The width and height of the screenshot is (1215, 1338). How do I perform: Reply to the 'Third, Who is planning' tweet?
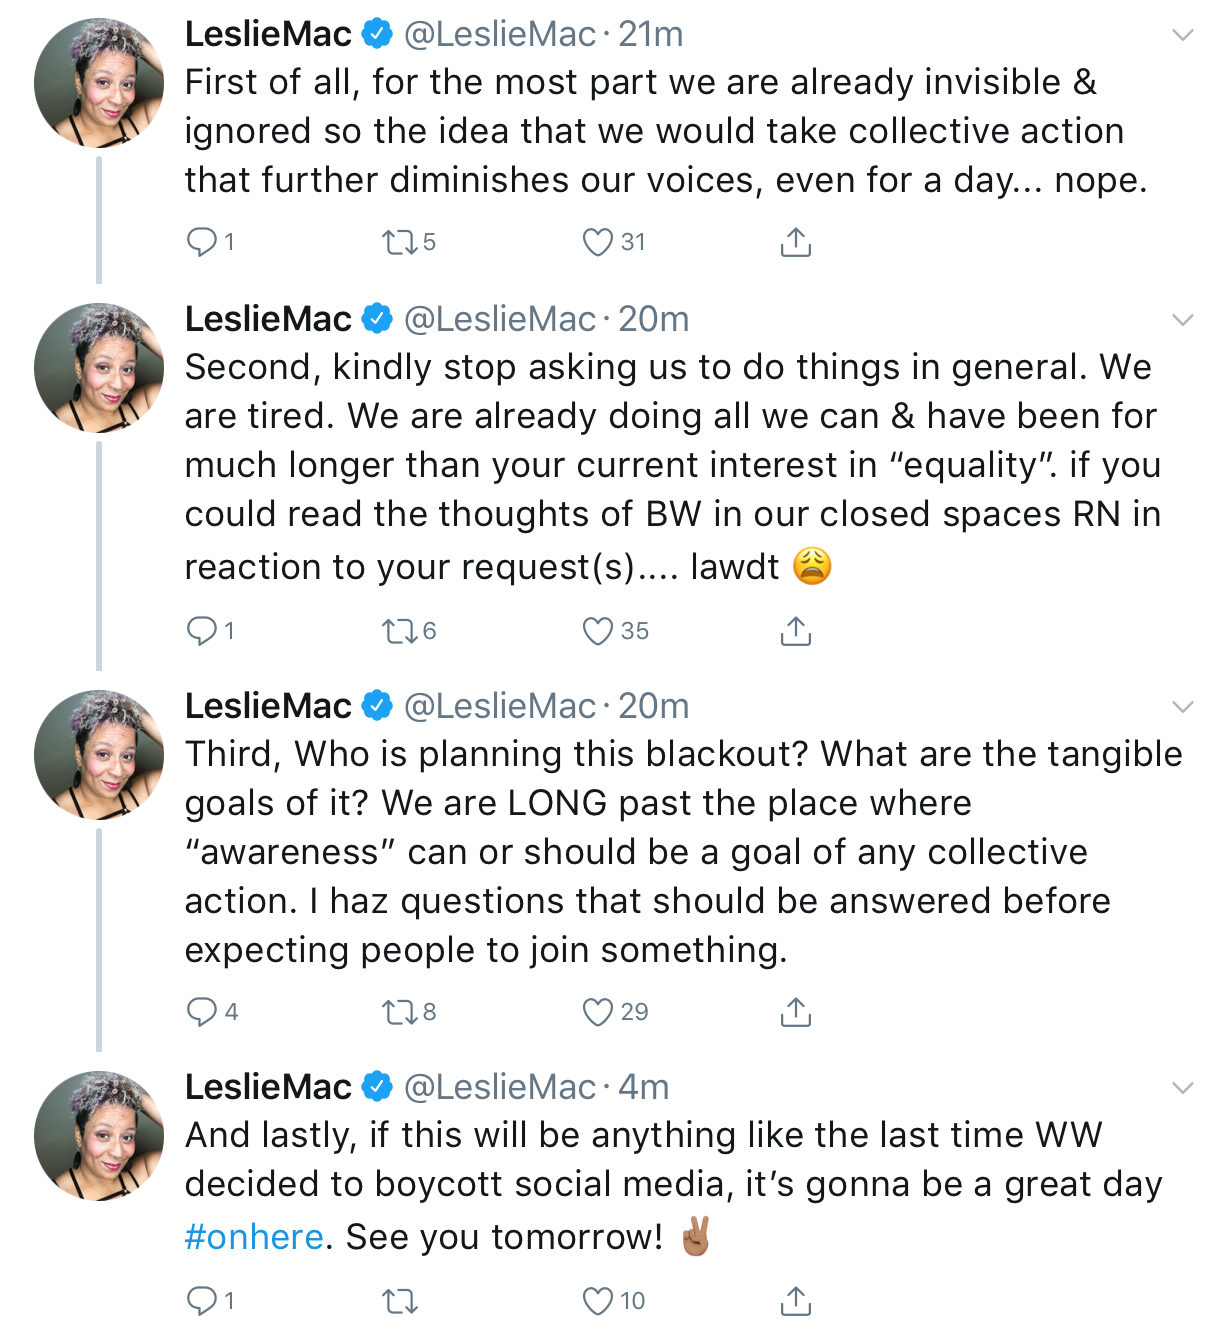pos(202,1012)
